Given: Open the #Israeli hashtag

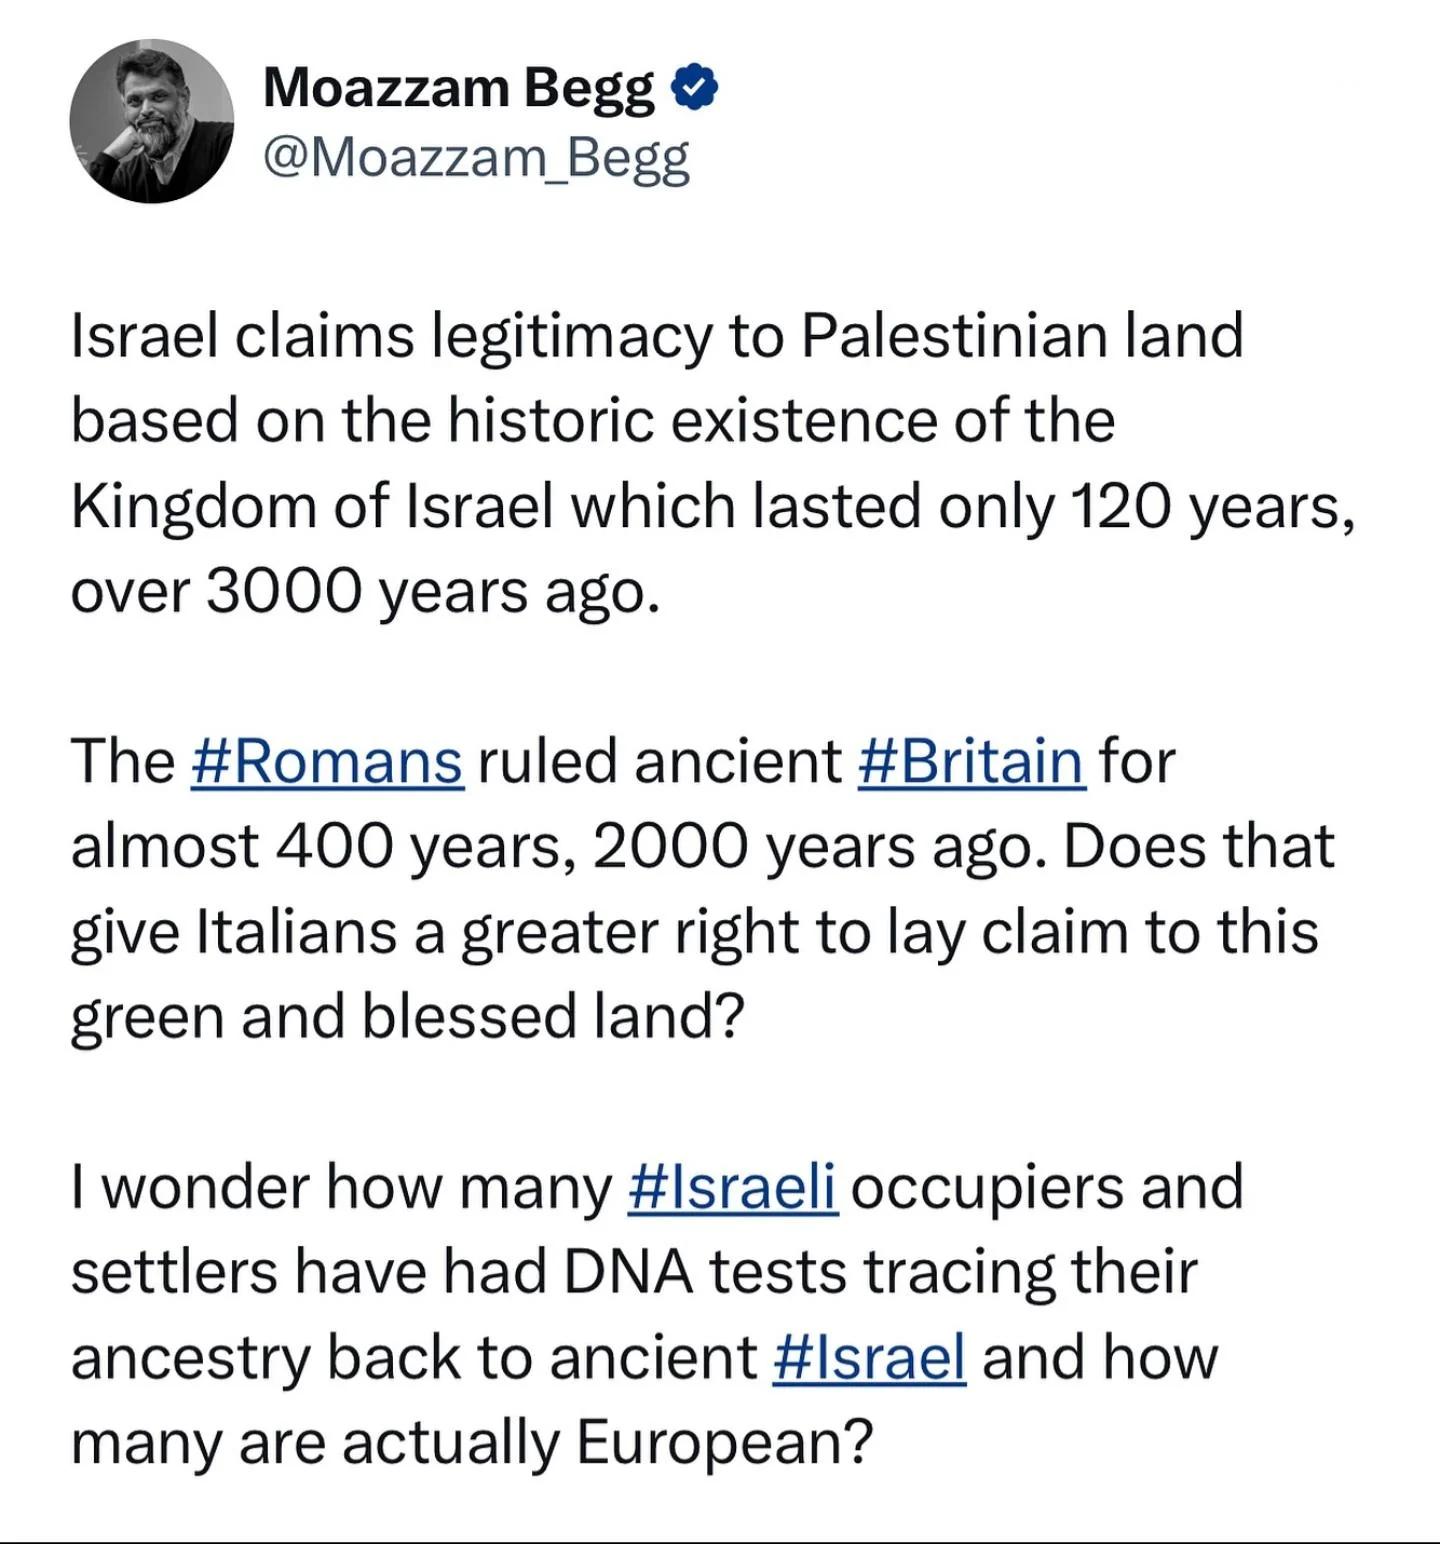Looking at the screenshot, I should 733,1188.
